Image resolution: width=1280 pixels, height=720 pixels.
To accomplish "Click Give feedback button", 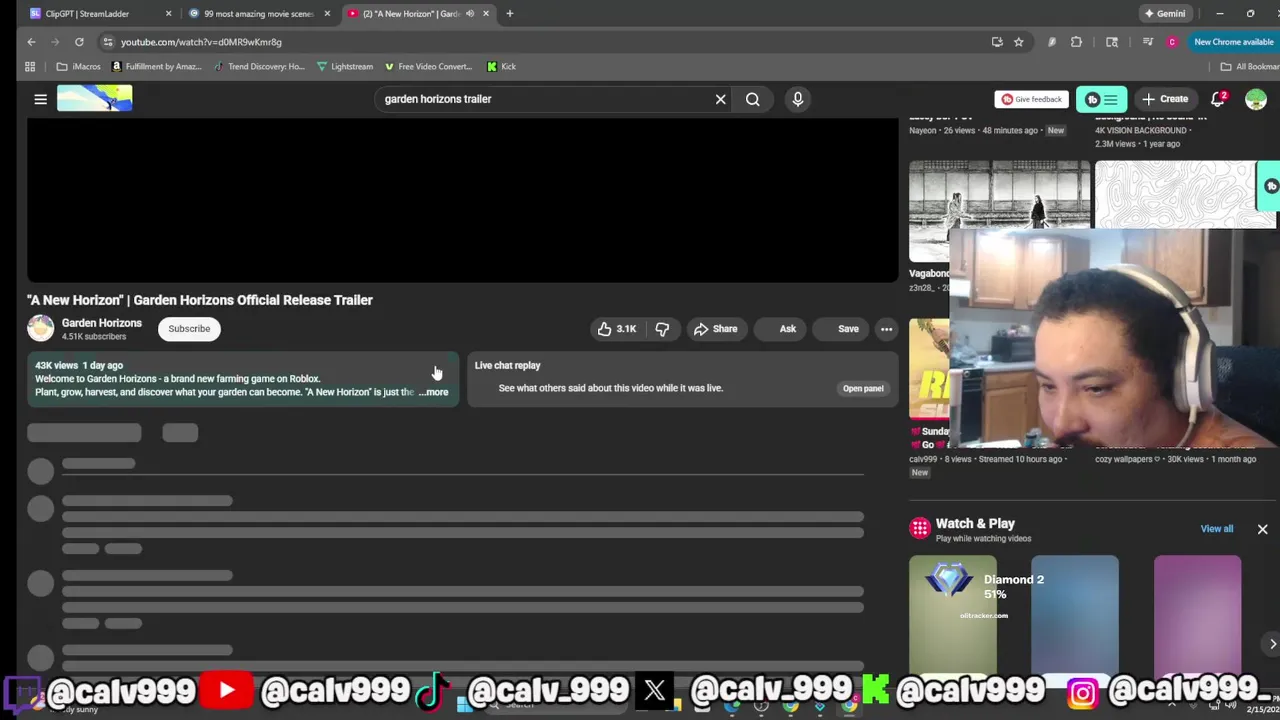I will (1032, 99).
